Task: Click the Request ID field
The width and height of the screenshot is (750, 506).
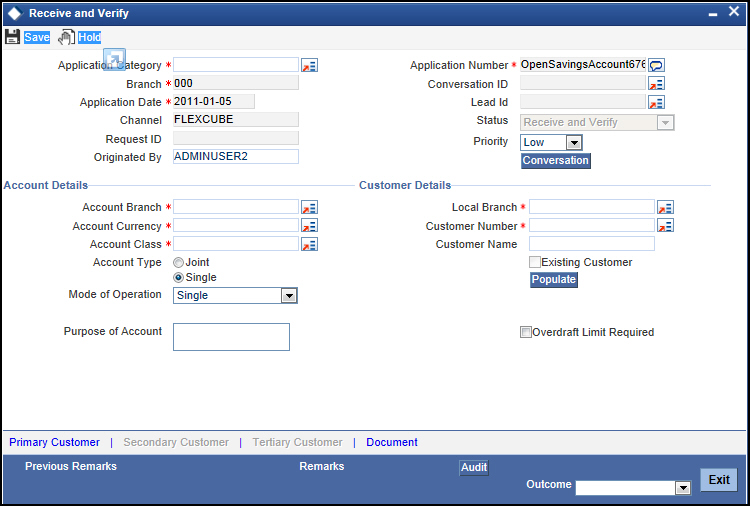Action: point(236,138)
